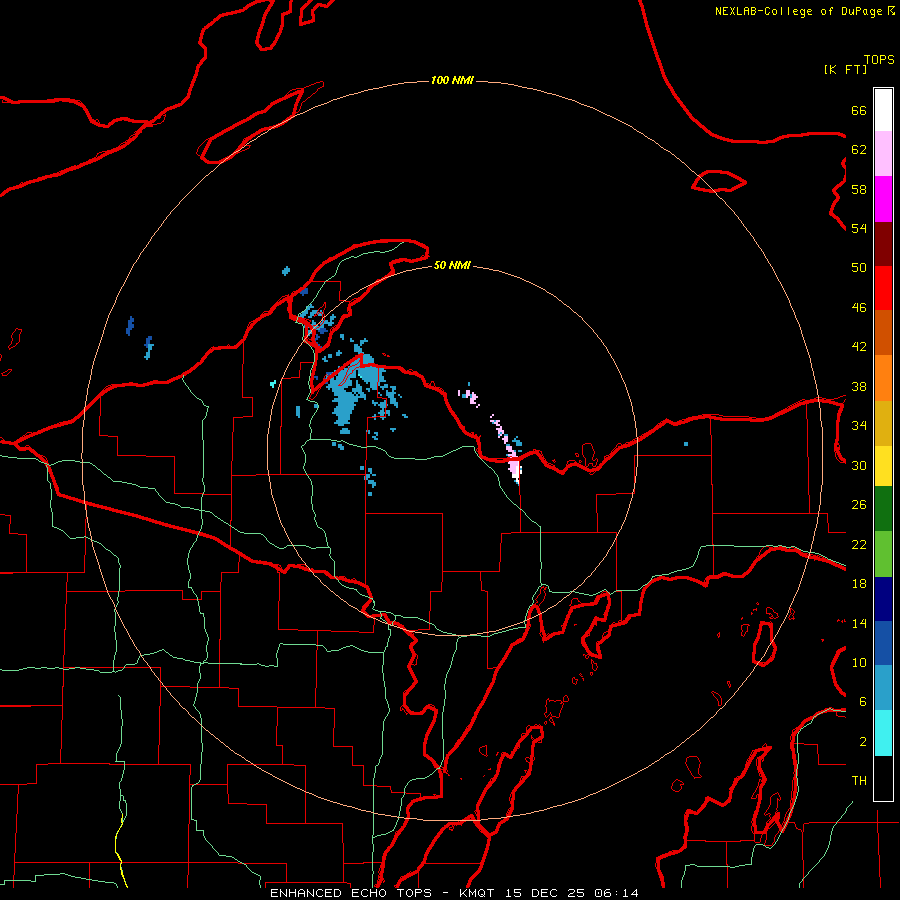Click the white color swatch above 66

(x=883, y=110)
